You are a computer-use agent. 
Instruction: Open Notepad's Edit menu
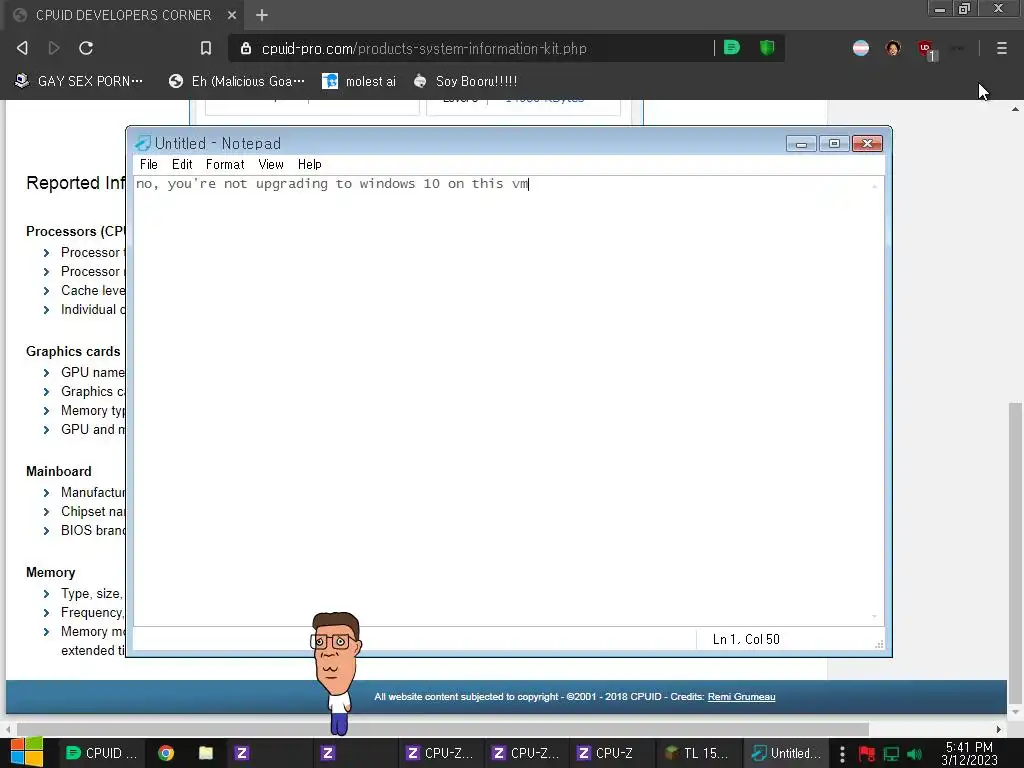pos(182,165)
